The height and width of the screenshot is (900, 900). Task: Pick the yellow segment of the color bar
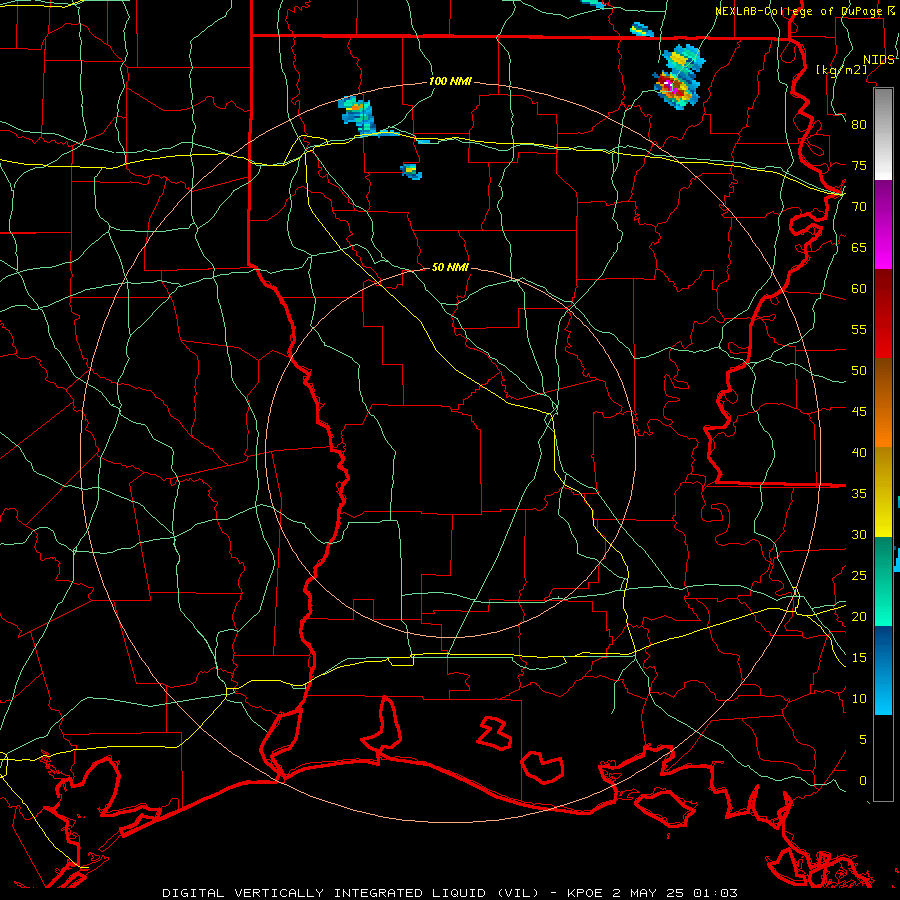coord(883,492)
